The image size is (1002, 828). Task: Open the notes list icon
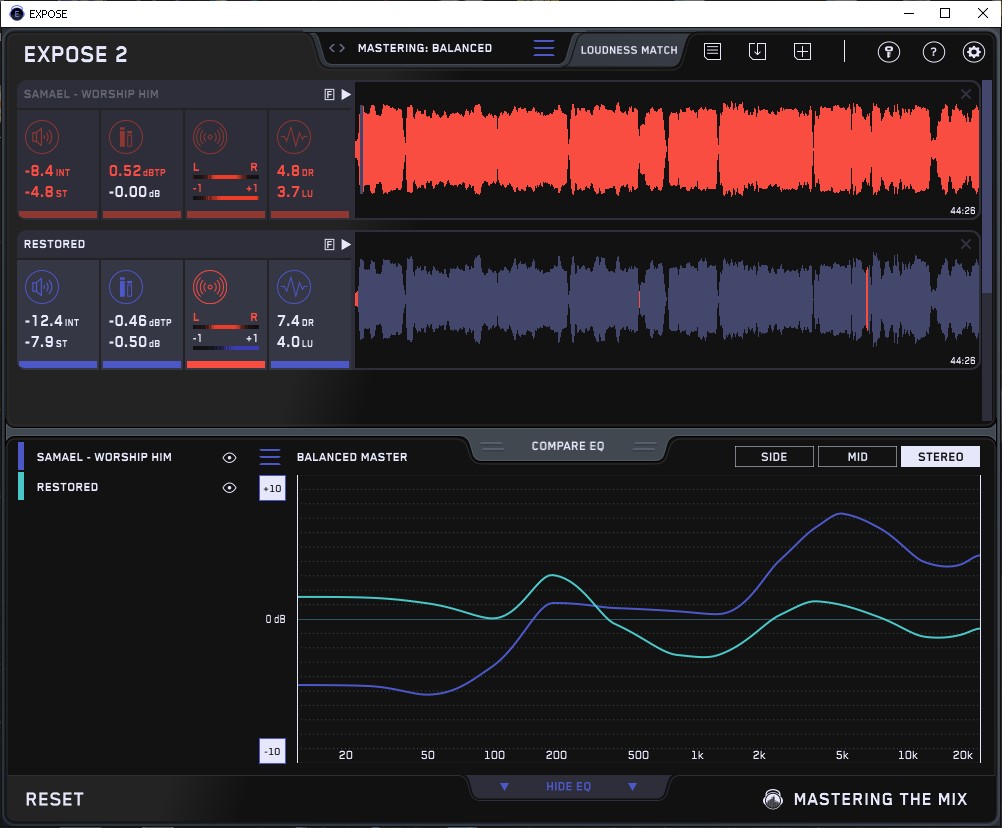pyautogui.click(x=712, y=51)
